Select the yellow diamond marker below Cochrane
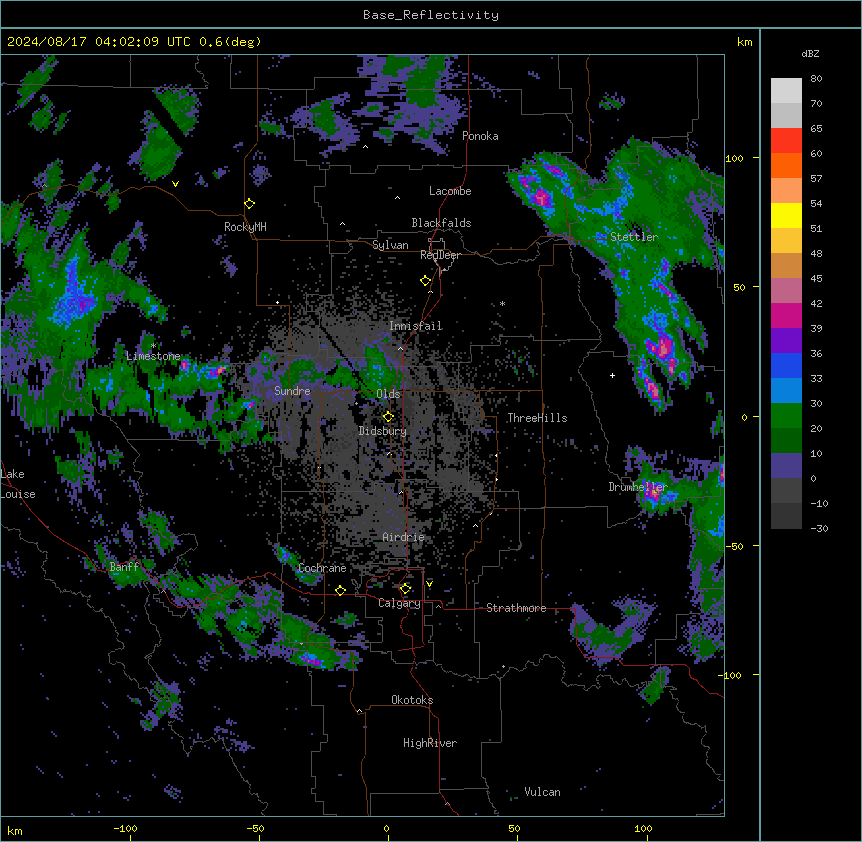Image resolution: width=862 pixels, height=842 pixels. coord(340,590)
